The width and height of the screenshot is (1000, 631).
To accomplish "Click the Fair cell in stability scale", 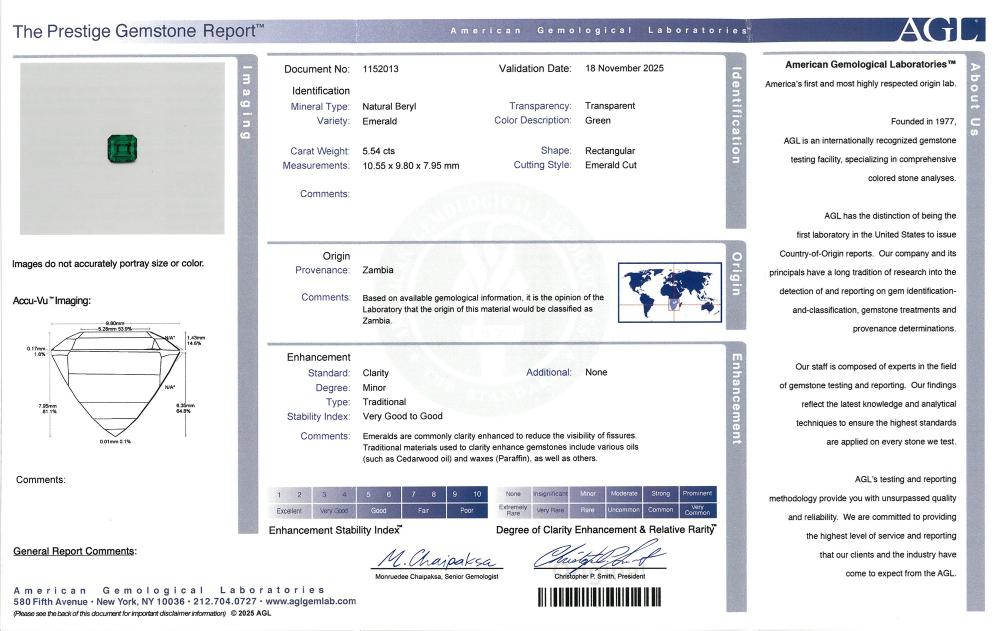I will (x=423, y=511).
